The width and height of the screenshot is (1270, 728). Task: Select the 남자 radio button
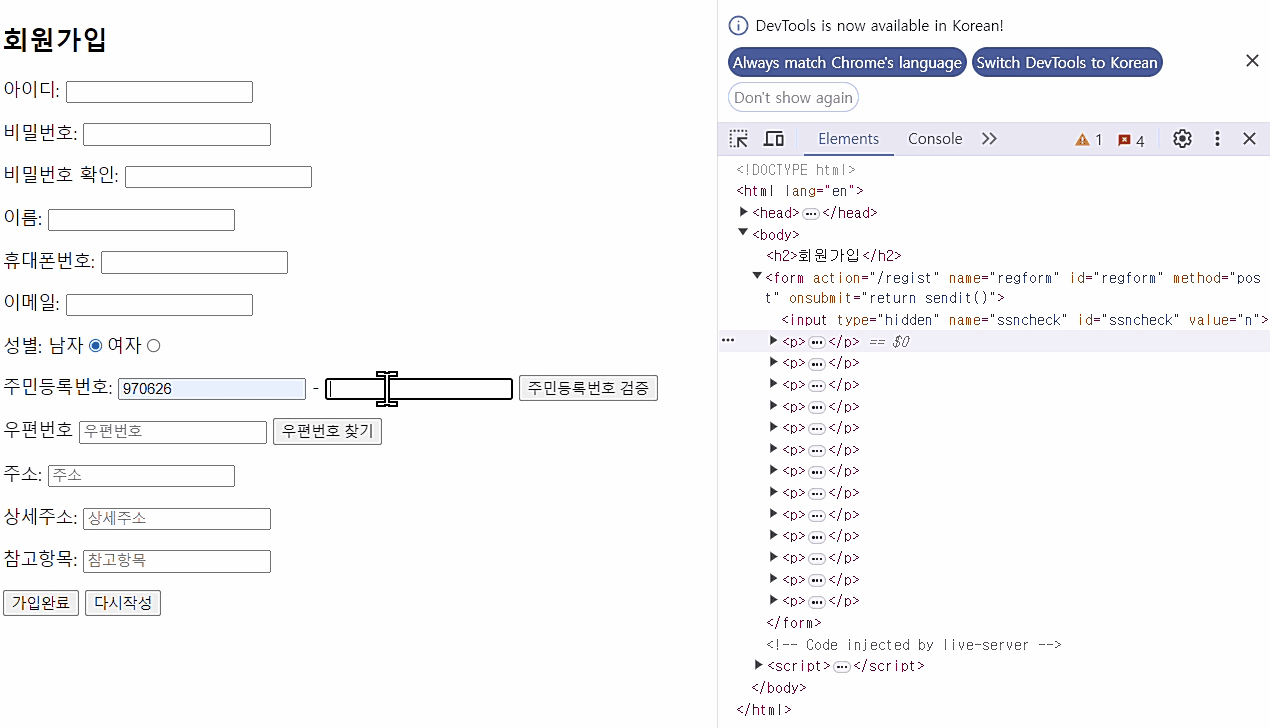click(96, 346)
